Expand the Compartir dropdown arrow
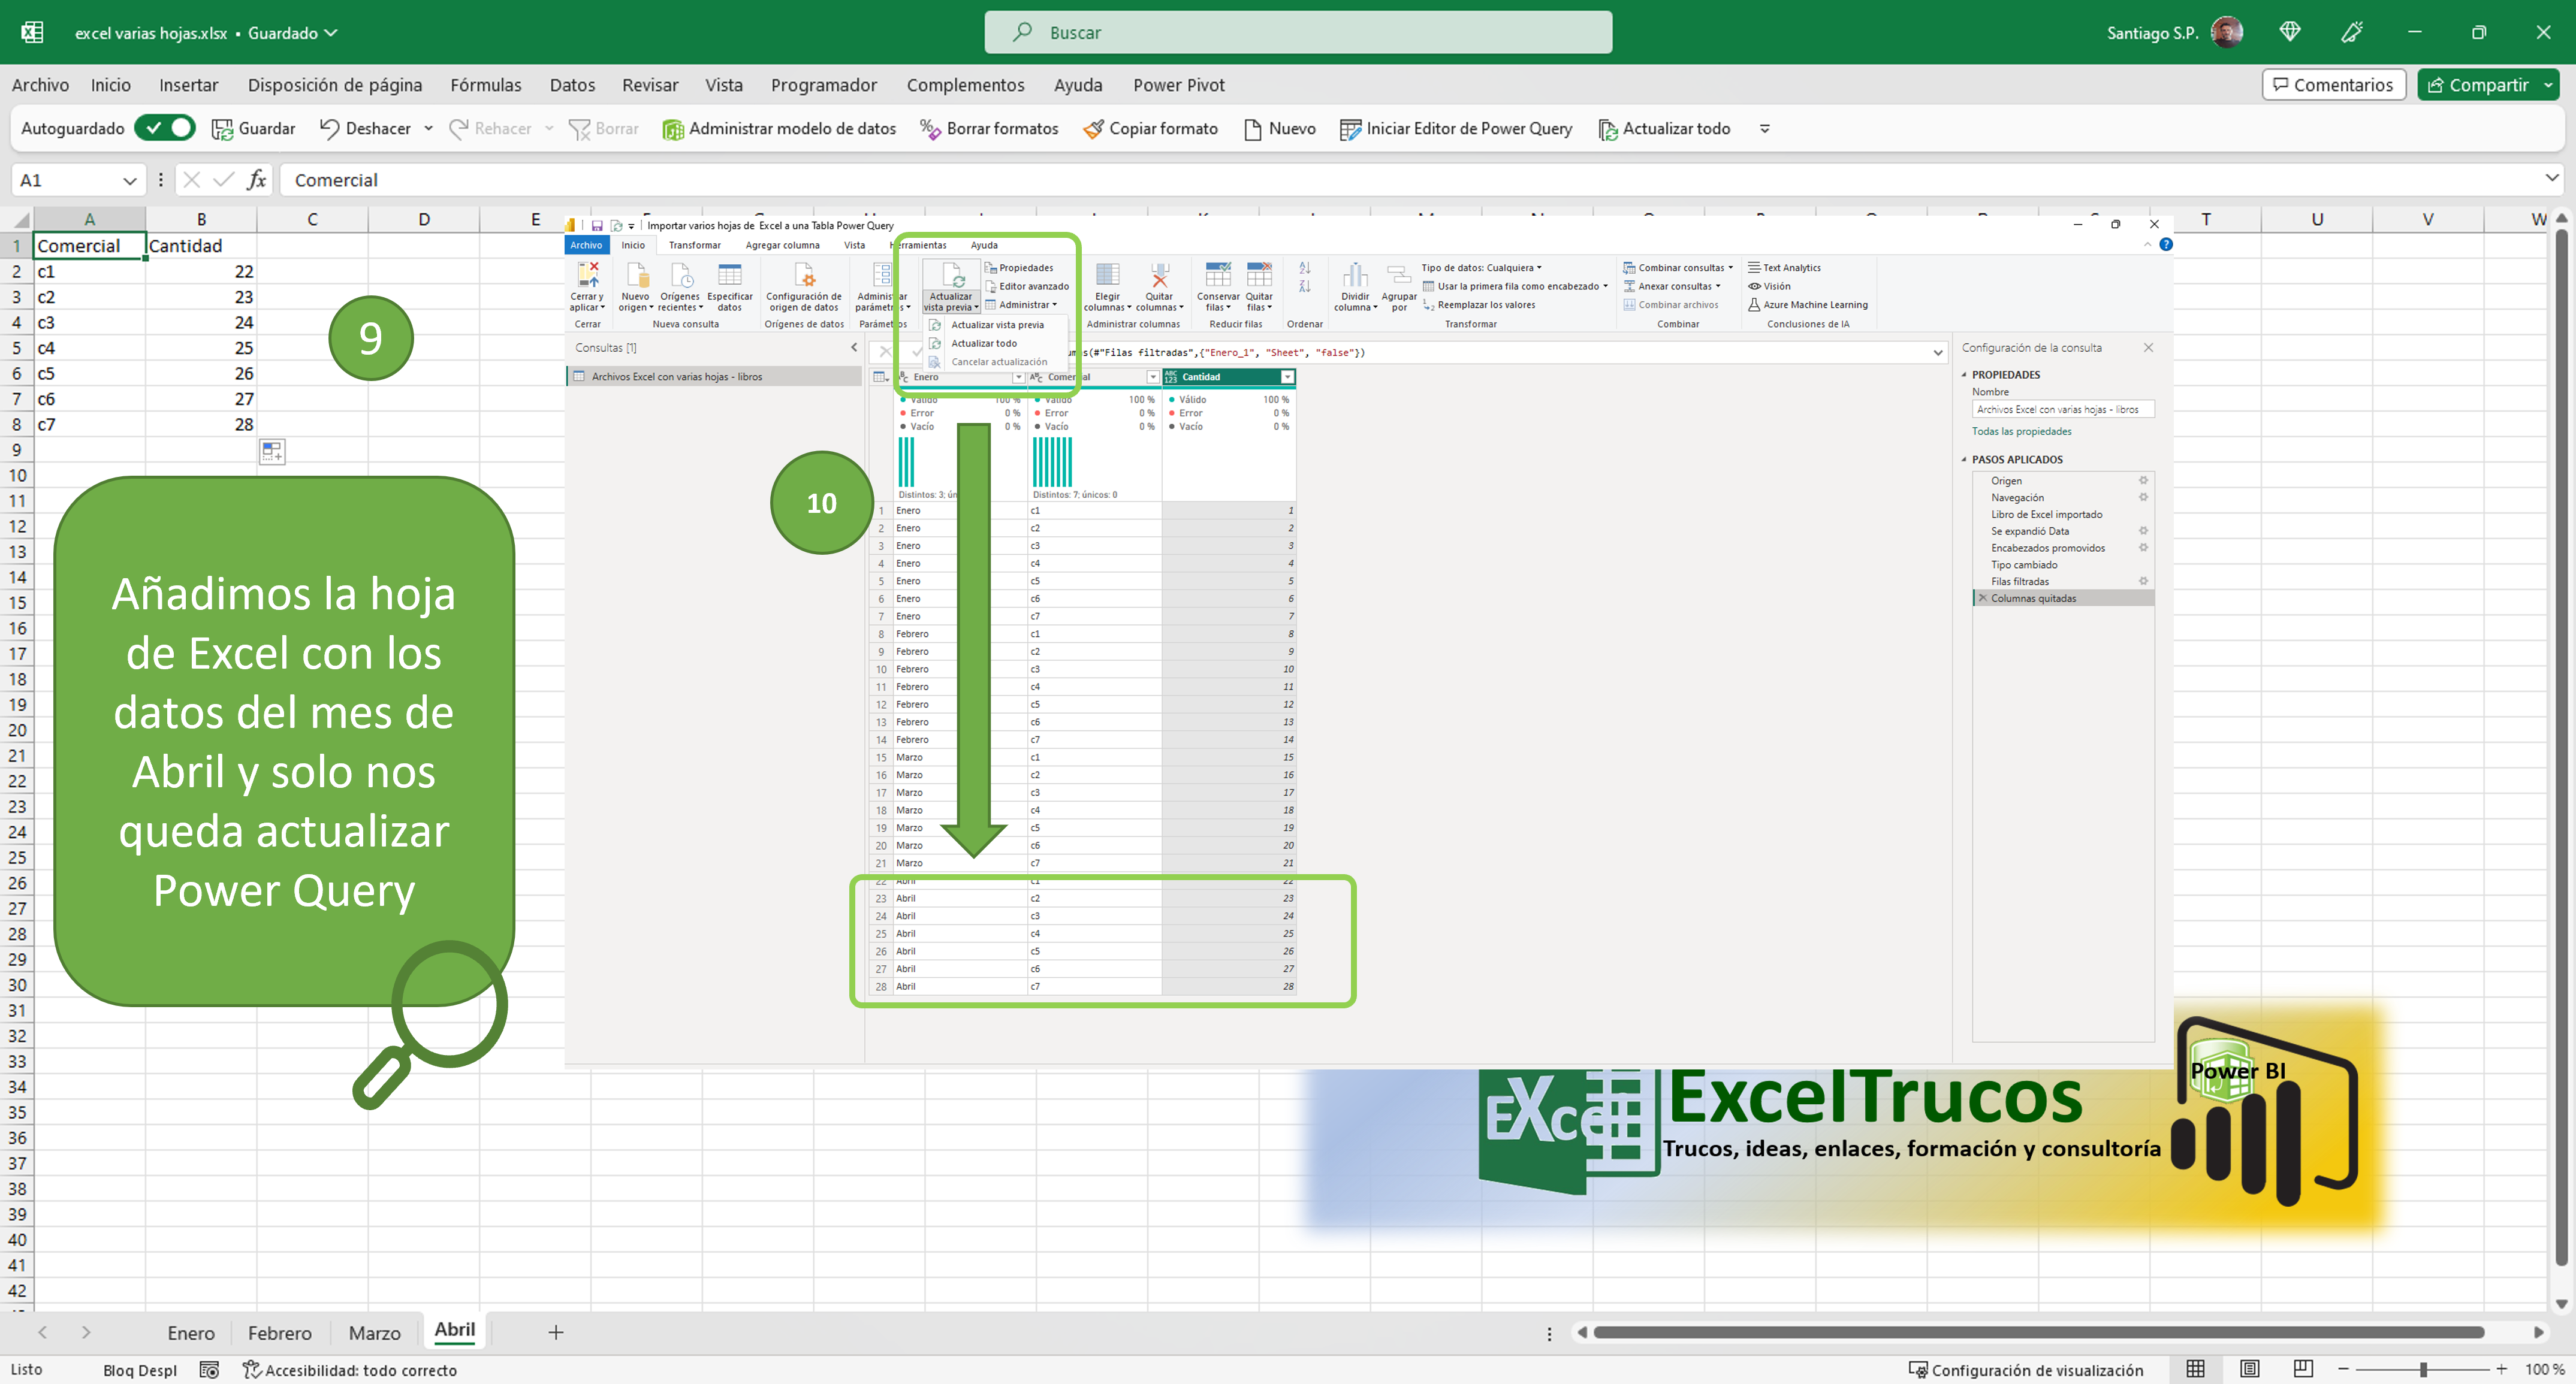The image size is (2576, 1384). pyautogui.click(x=2548, y=85)
